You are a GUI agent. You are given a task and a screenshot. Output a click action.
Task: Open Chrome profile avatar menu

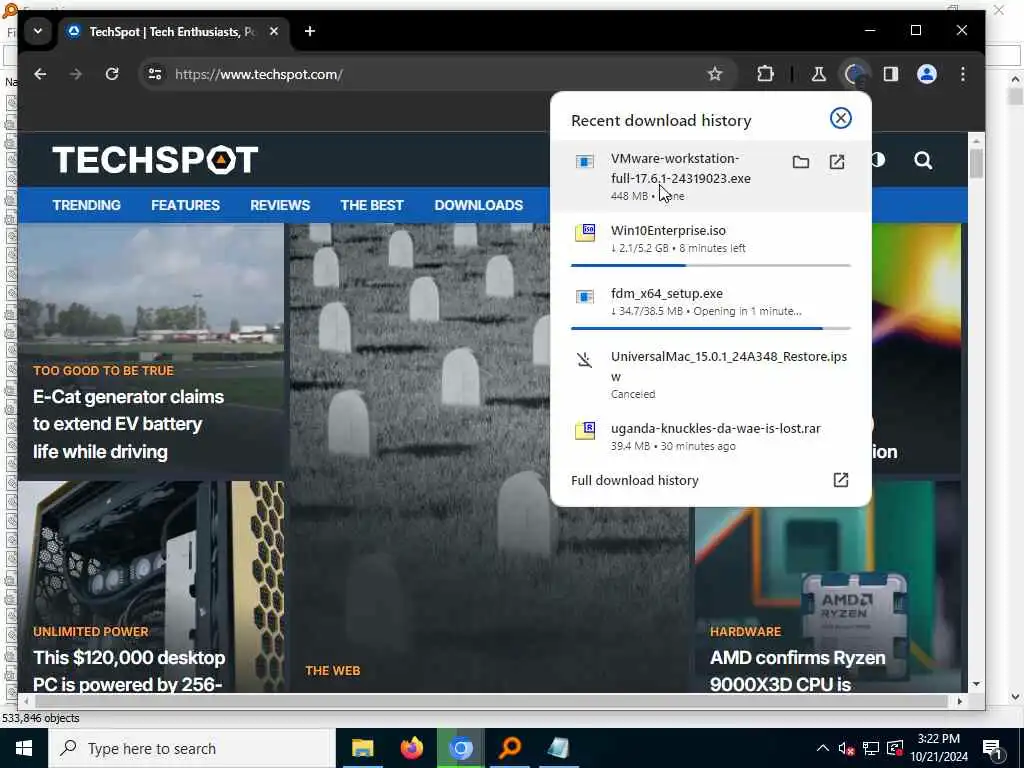[927, 74]
